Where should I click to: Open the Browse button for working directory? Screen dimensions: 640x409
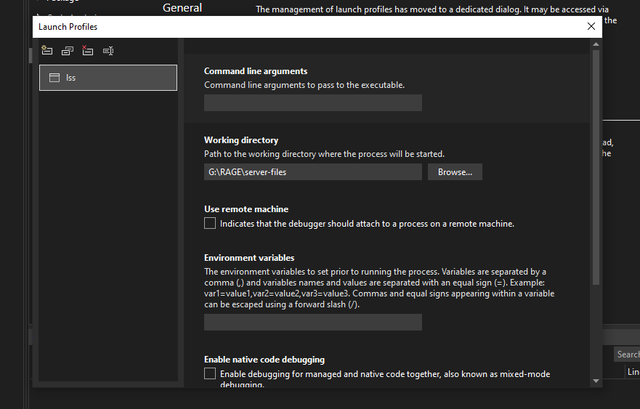tap(455, 172)
